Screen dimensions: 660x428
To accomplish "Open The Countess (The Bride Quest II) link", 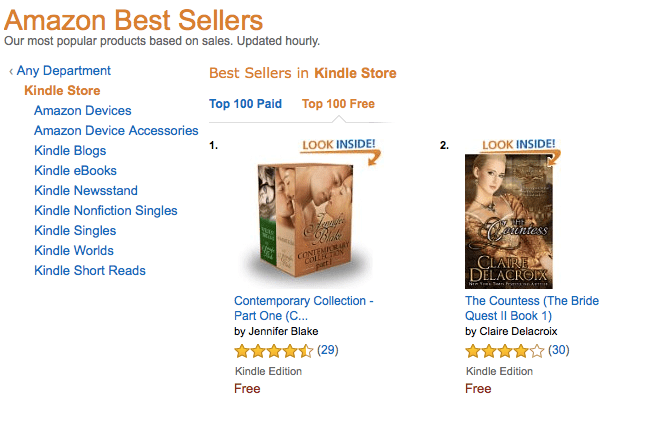I will [532, 301].
